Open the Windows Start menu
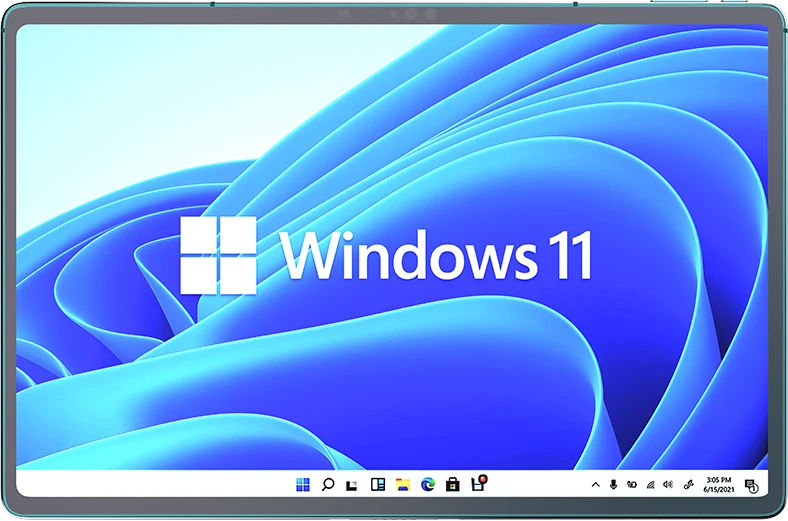The width and height of the screenshot is (788, 521). 303,484
